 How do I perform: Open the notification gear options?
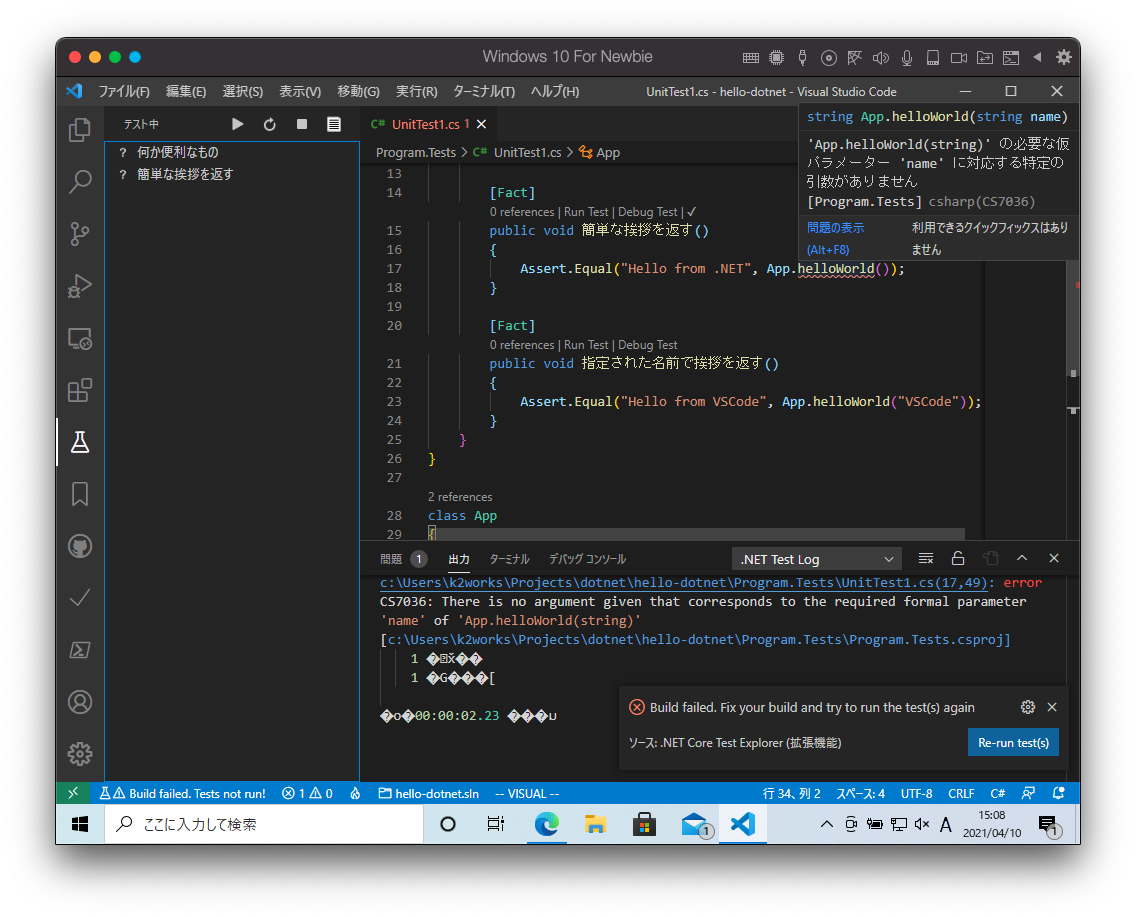[x=1027, y=707]
